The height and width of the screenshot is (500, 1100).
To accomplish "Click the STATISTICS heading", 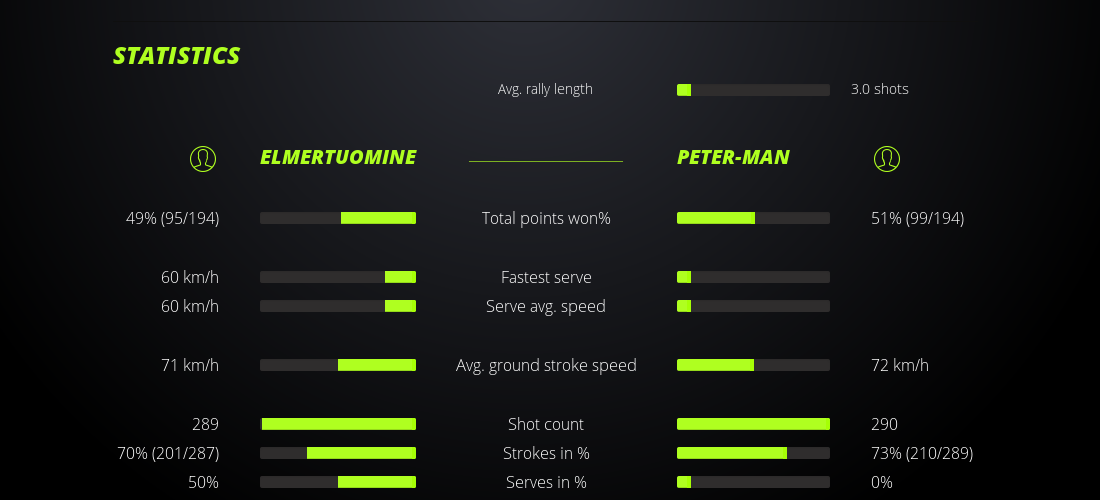I will pos(177,56).
